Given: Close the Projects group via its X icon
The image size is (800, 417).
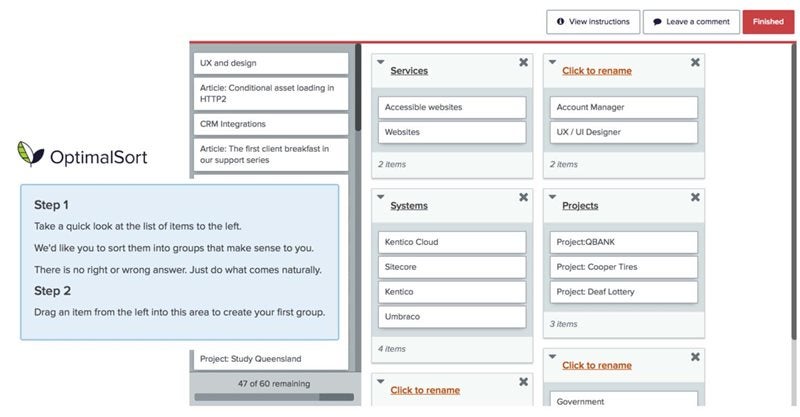Looking at the screenshot, I should [x=695, y=198].
